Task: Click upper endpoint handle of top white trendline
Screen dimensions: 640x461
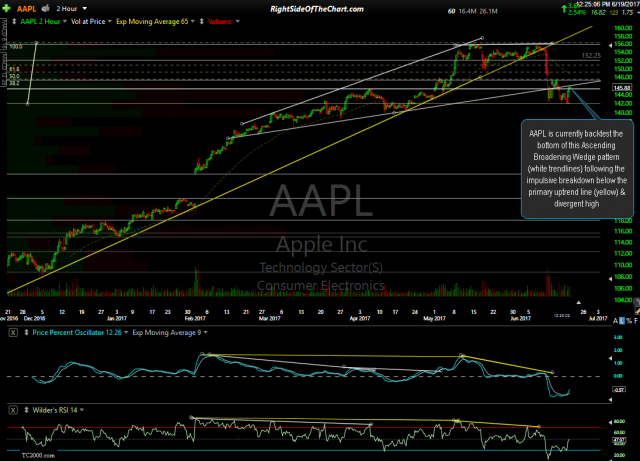Action: pyautogui.click(x=482, y=38)
